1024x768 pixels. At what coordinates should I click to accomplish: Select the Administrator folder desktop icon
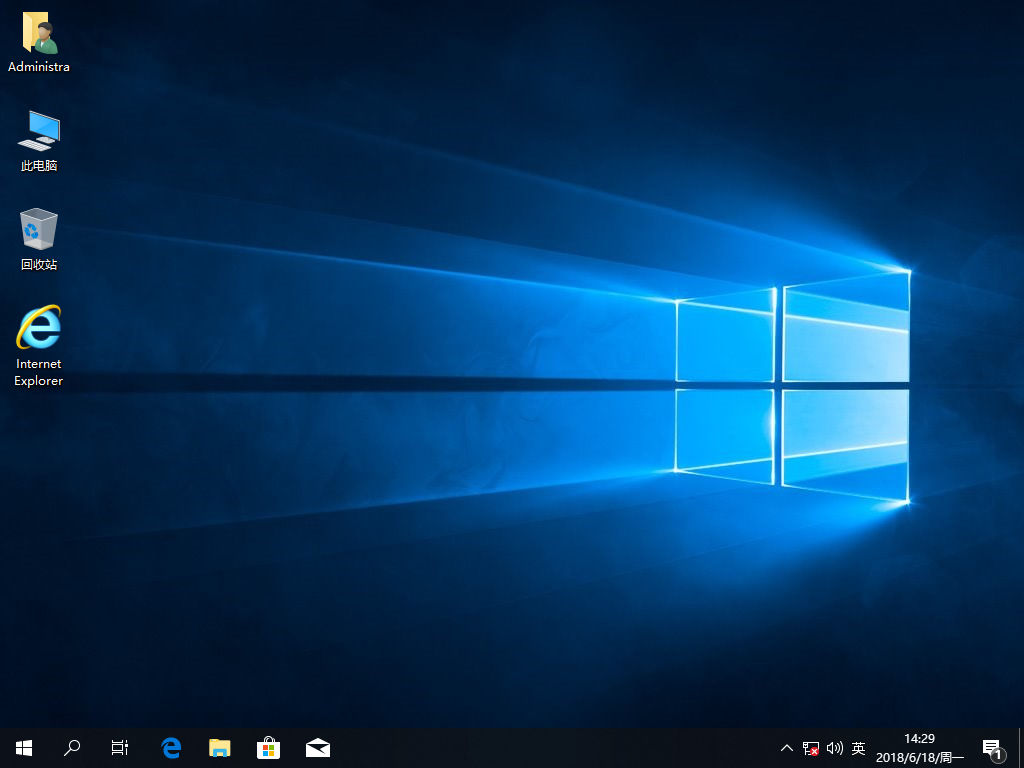(39, 41)
